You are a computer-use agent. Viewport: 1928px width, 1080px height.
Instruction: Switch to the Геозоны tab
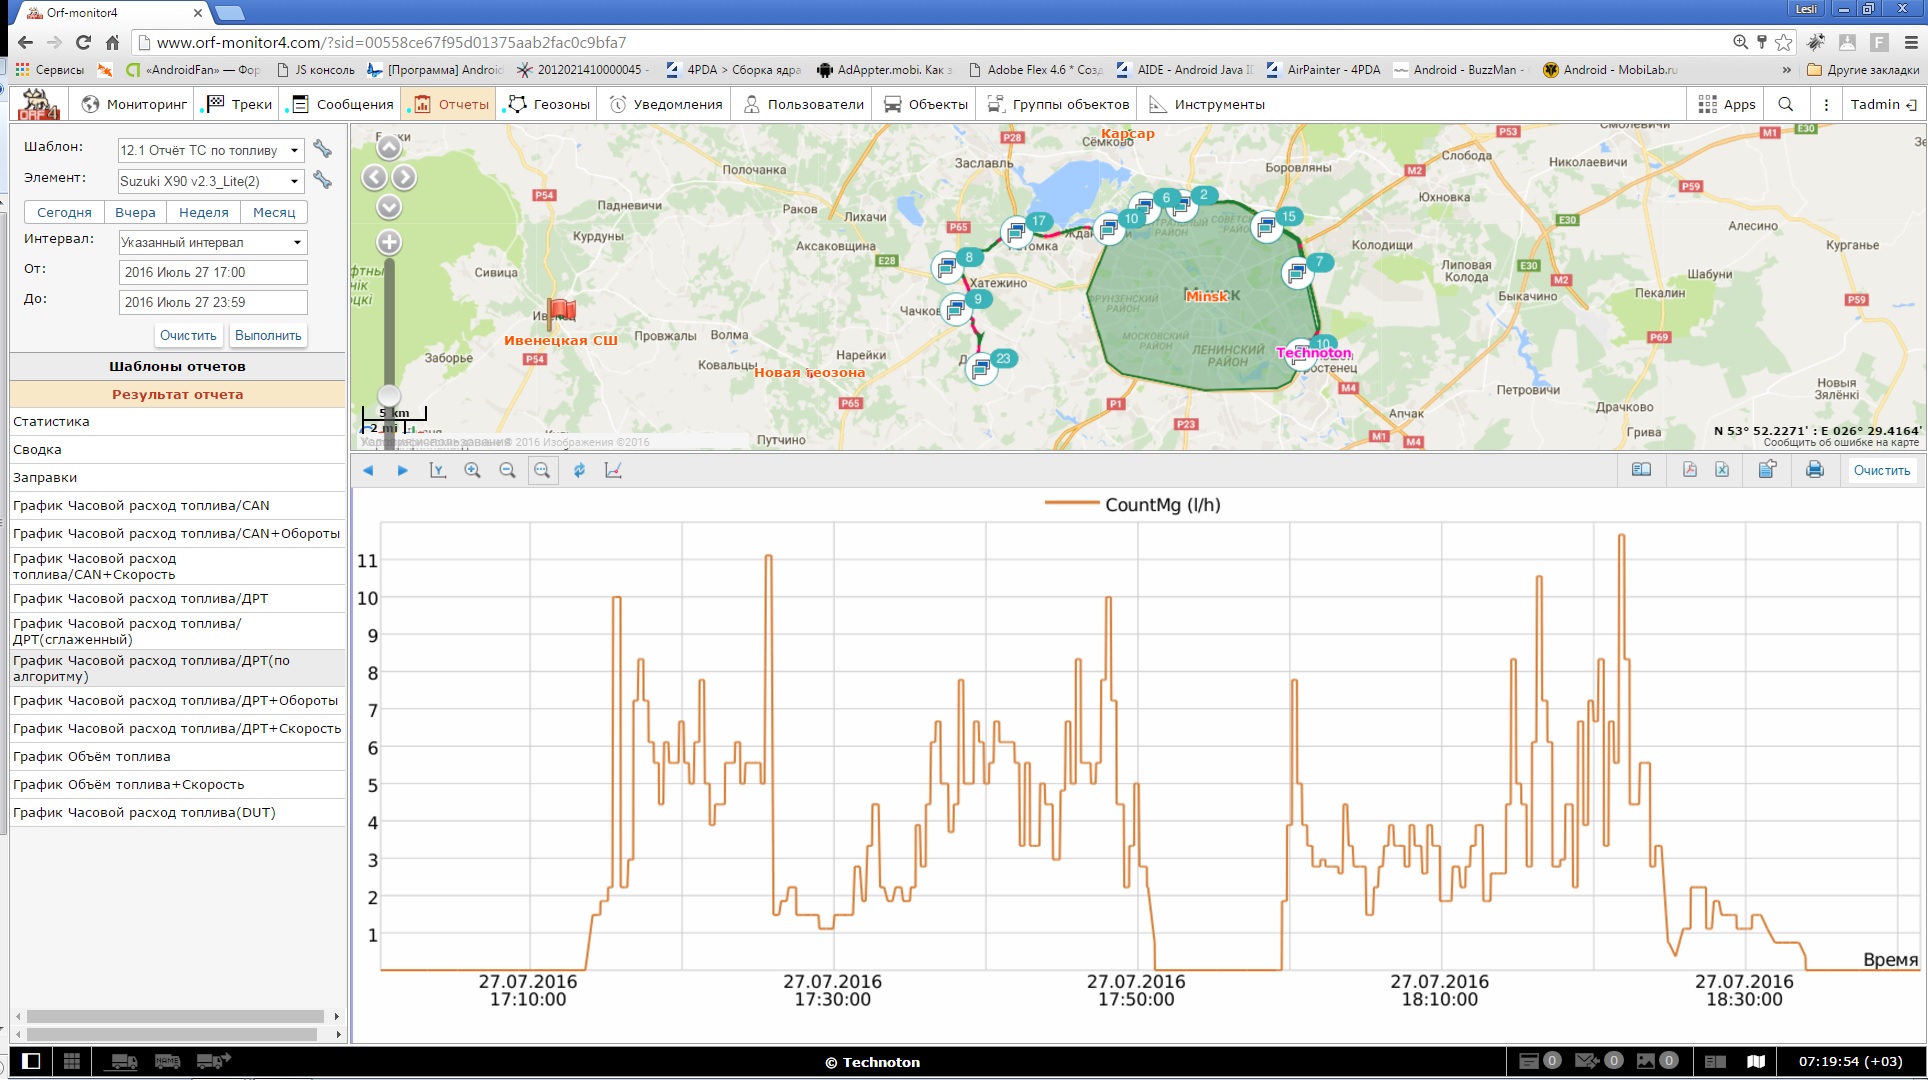[549, 104]
